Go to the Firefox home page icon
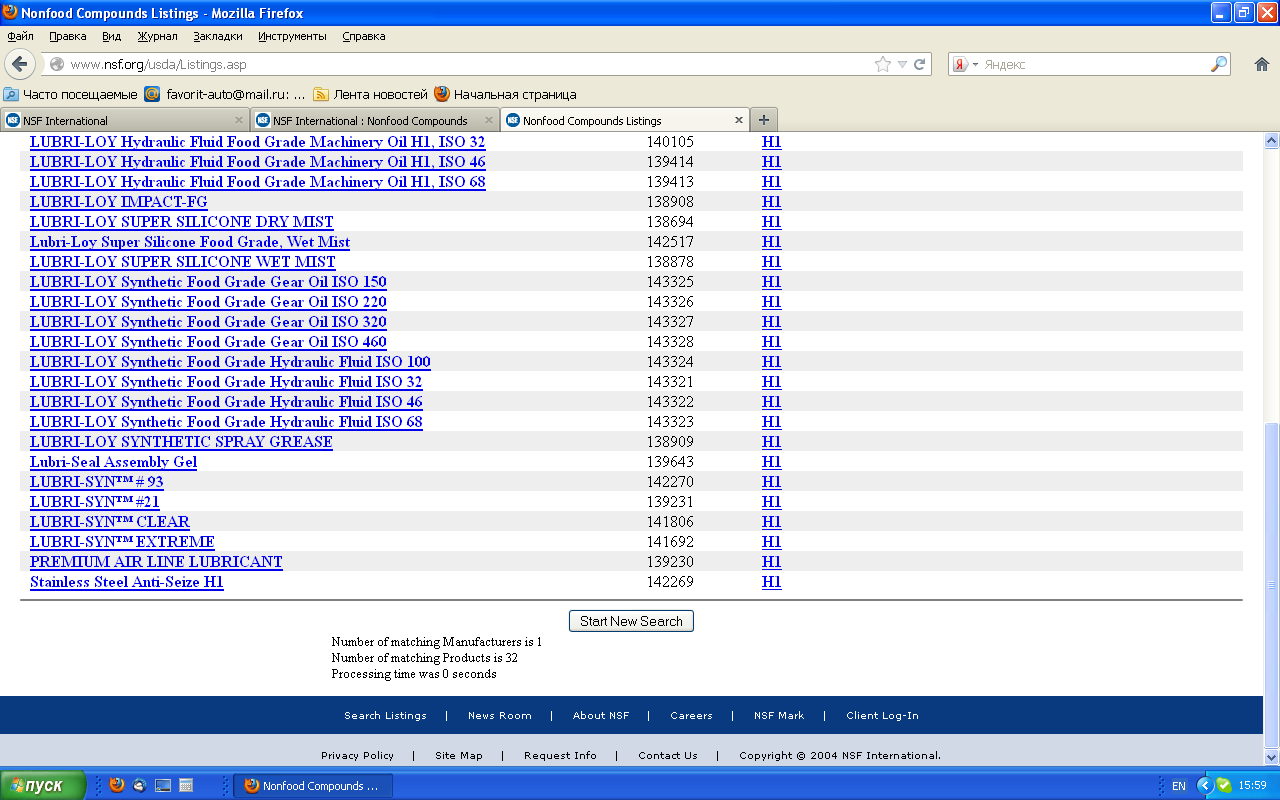The width and height of the screenshot is (1280, 800). point(1261,64)
